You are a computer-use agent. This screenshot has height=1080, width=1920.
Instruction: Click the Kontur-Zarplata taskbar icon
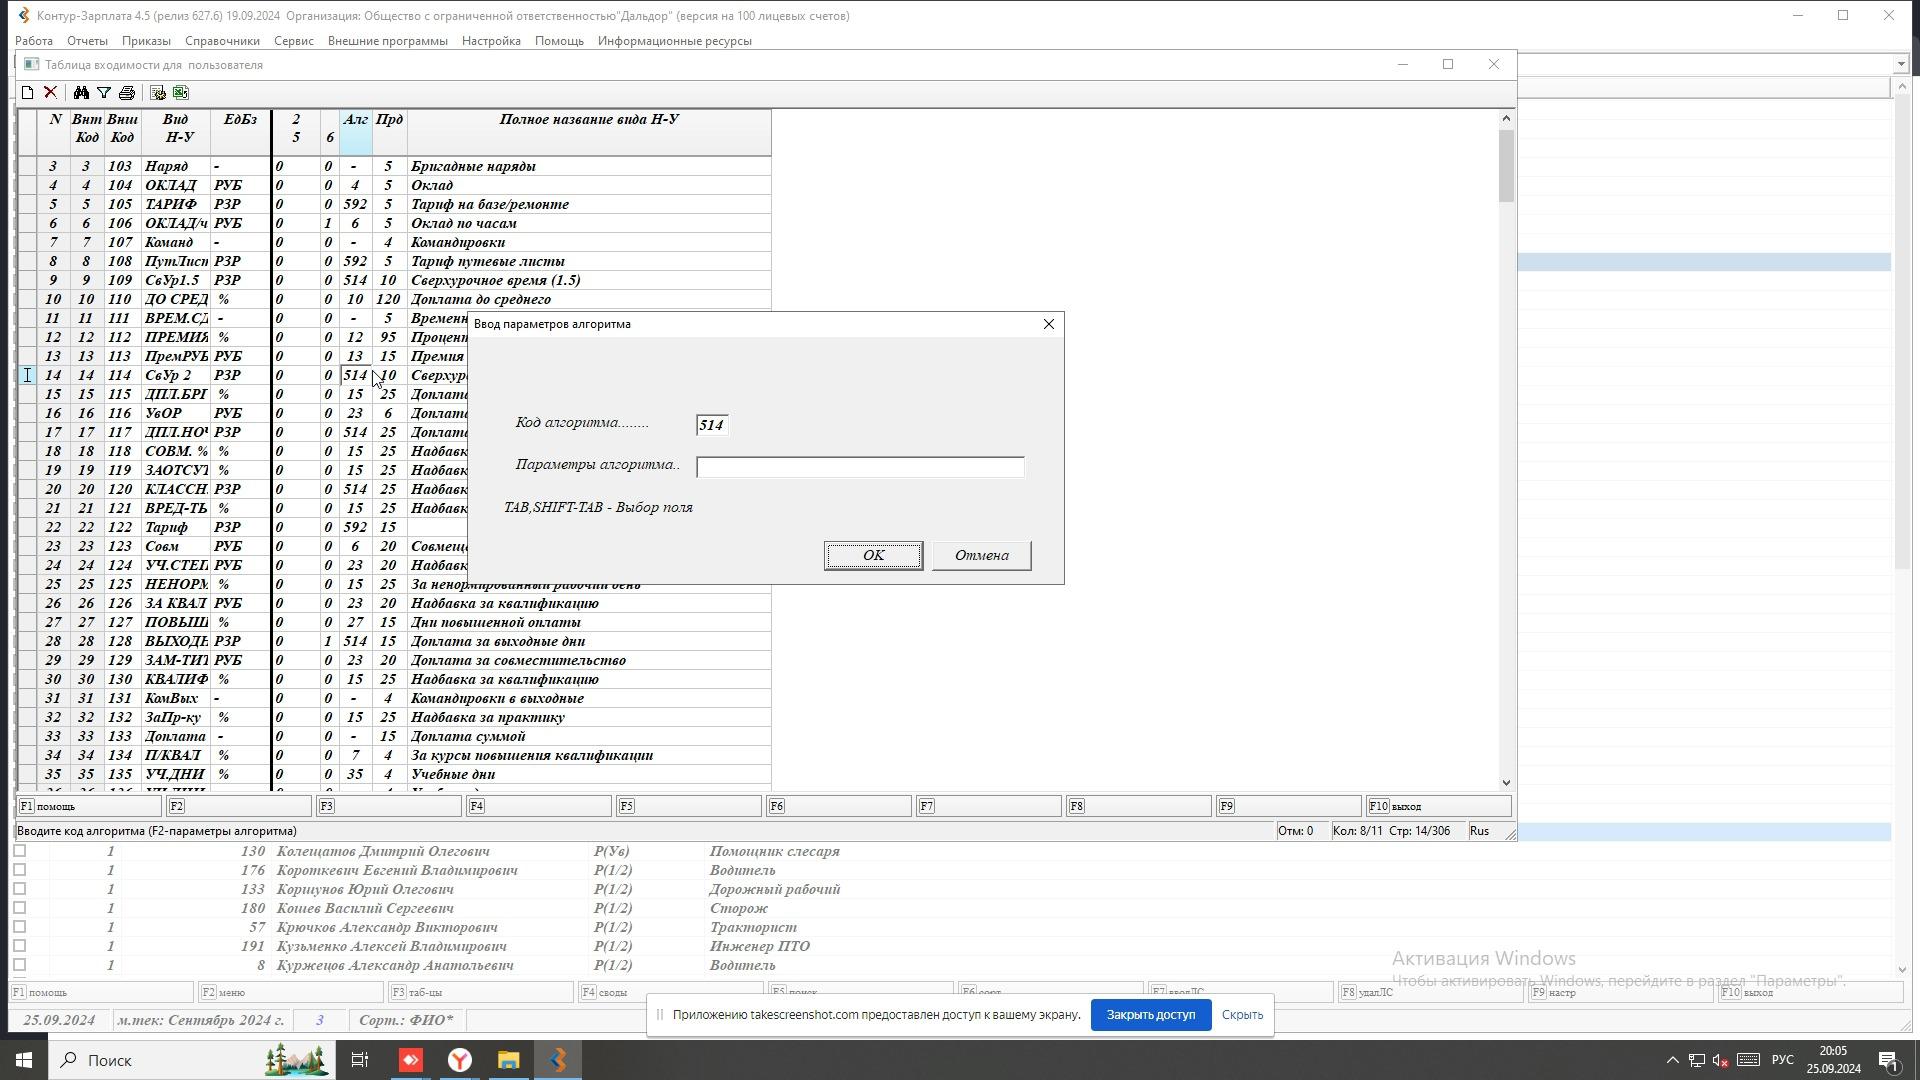[558, 1060]
